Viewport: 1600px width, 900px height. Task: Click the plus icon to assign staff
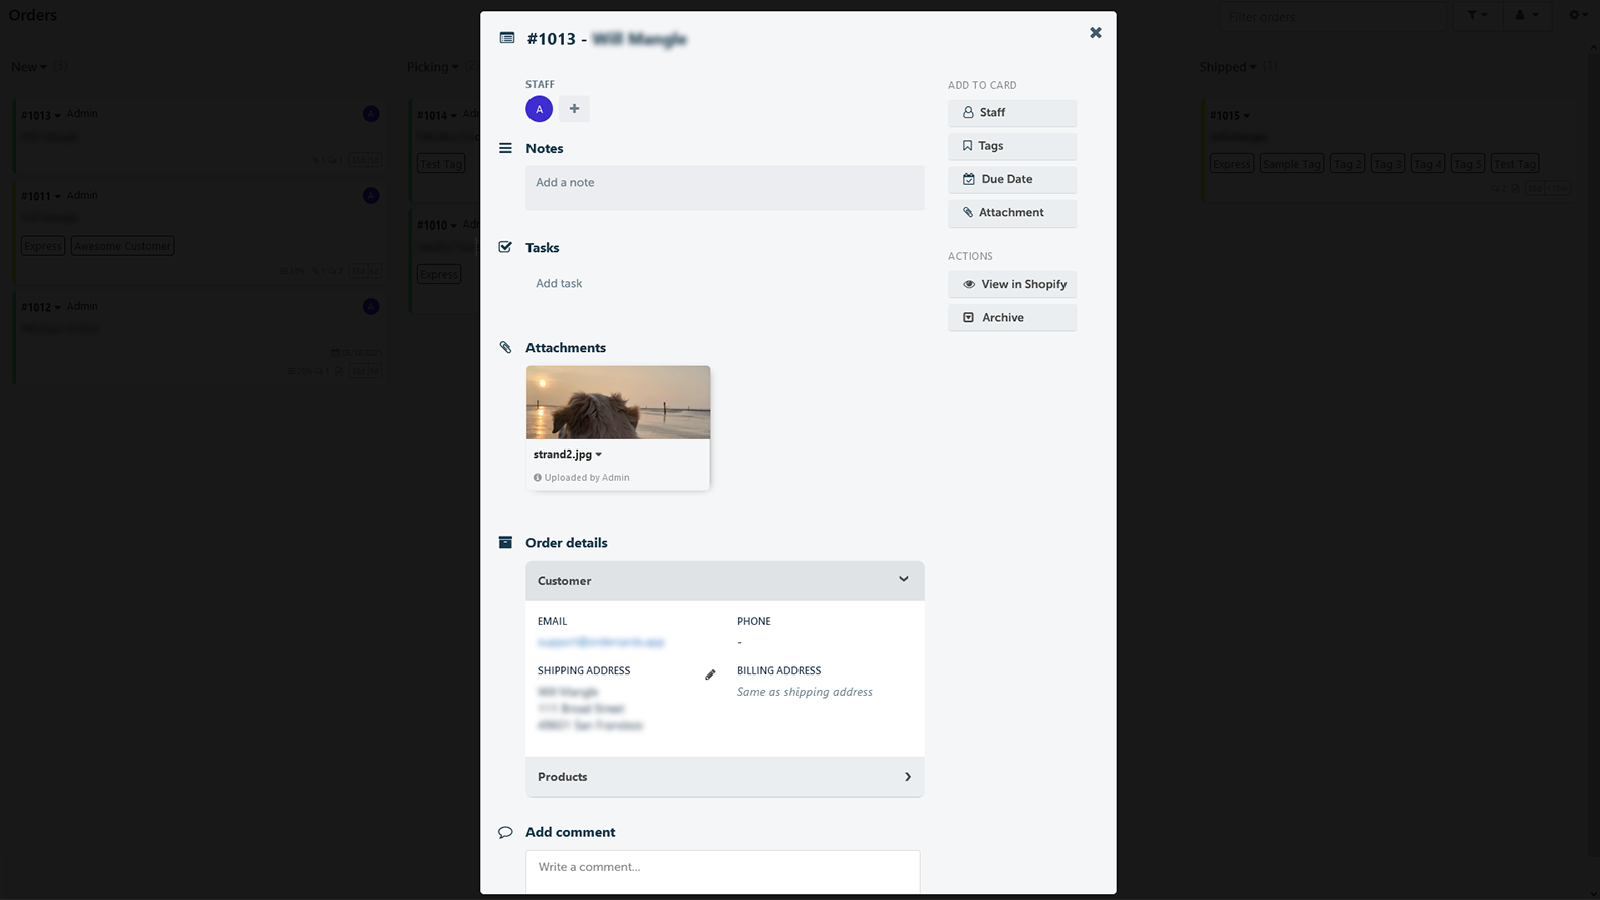click(574, 108)
